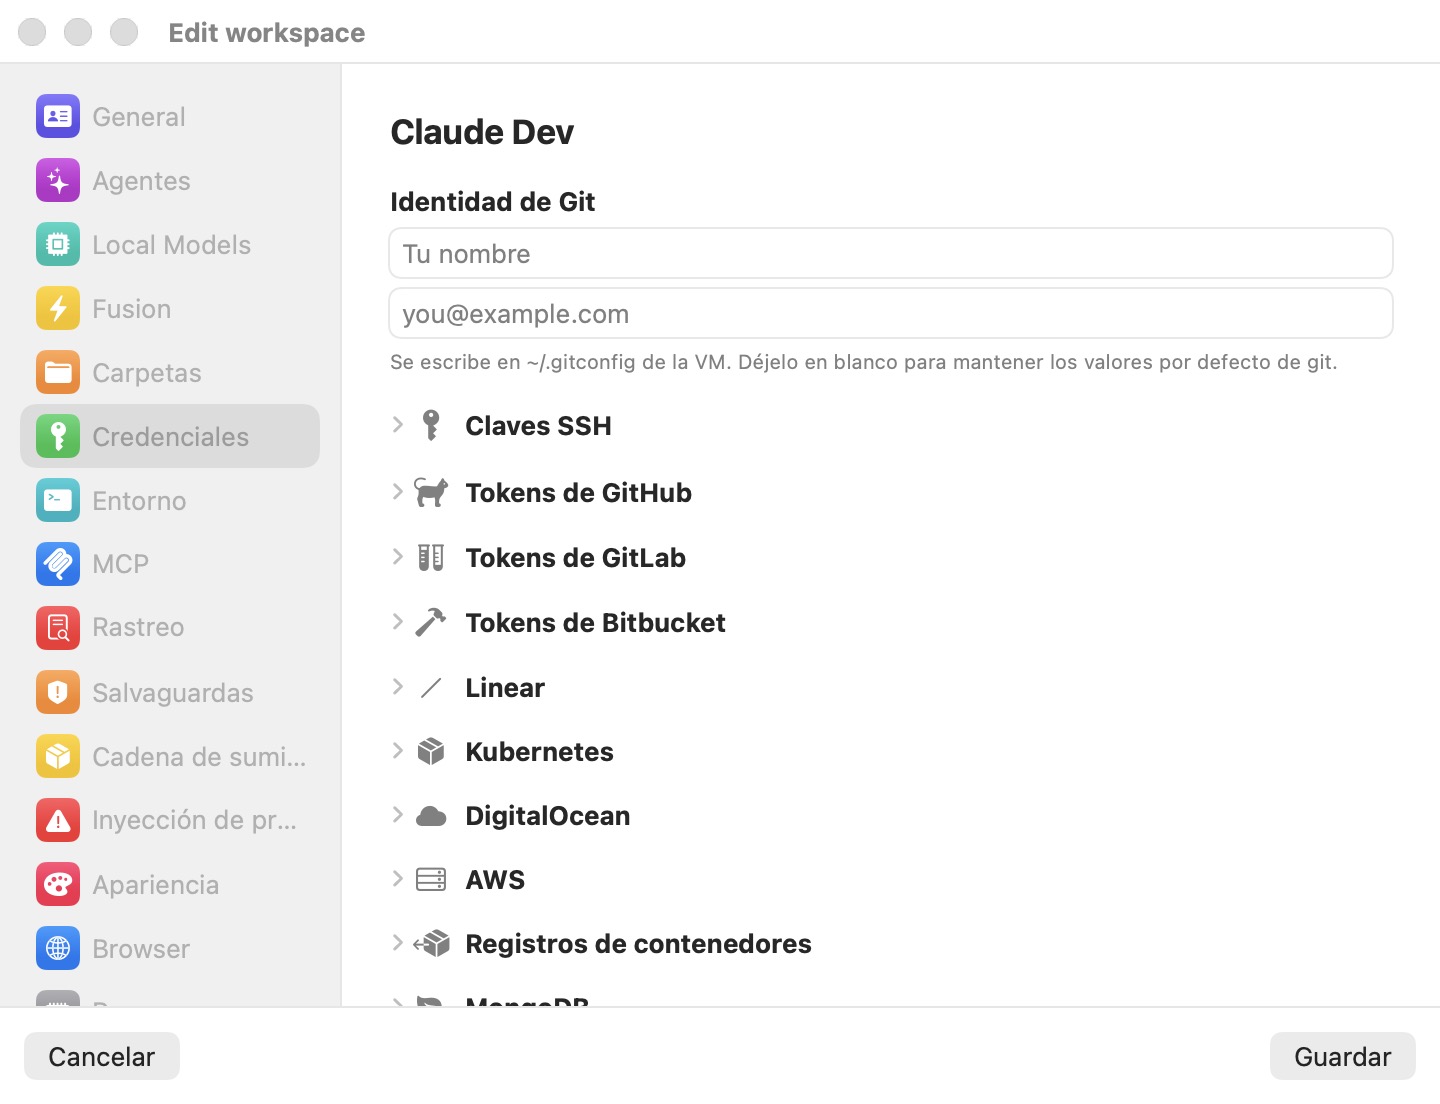Open the Entorno terminal icon
This screenshot has height=1104, width=1440.
[x=58, y=500]
